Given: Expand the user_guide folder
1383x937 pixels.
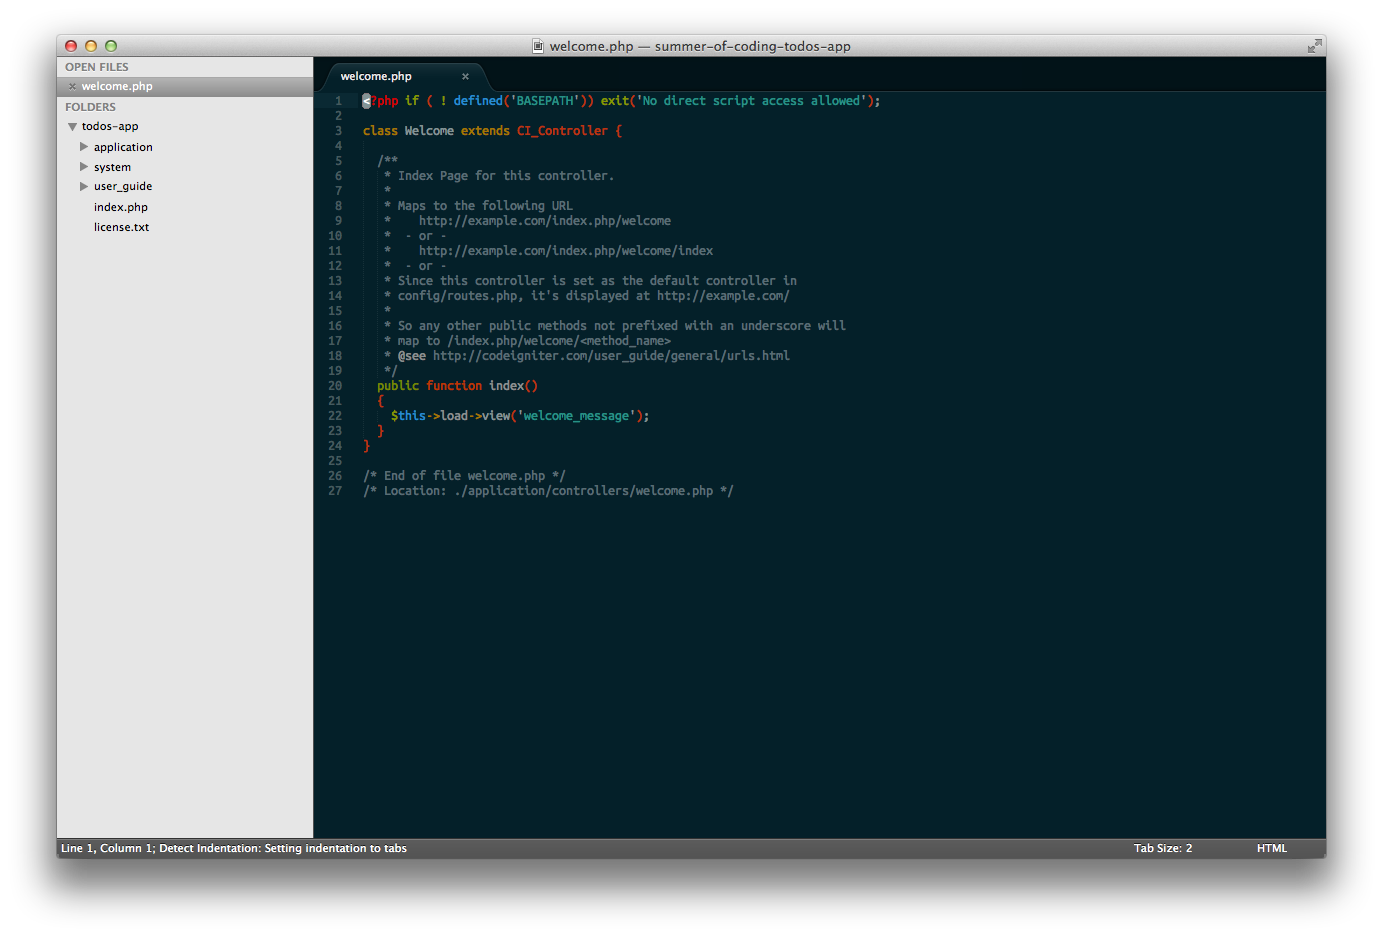Looking at the screenshot, I should tap(85, 187).
